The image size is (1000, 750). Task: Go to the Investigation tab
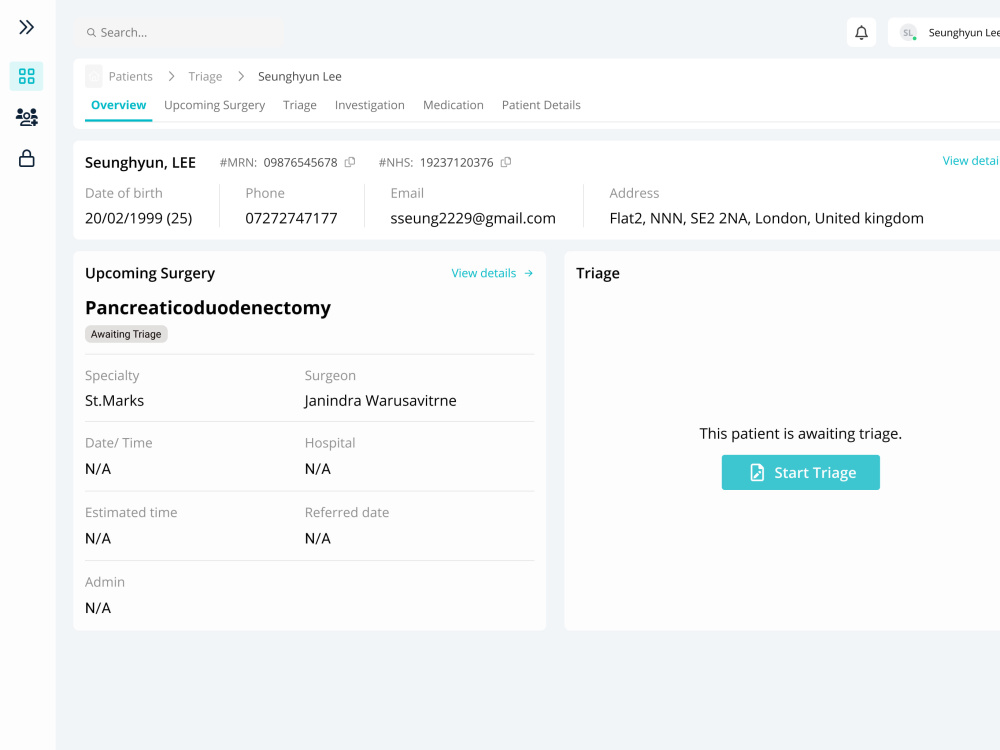click(369, 105)
